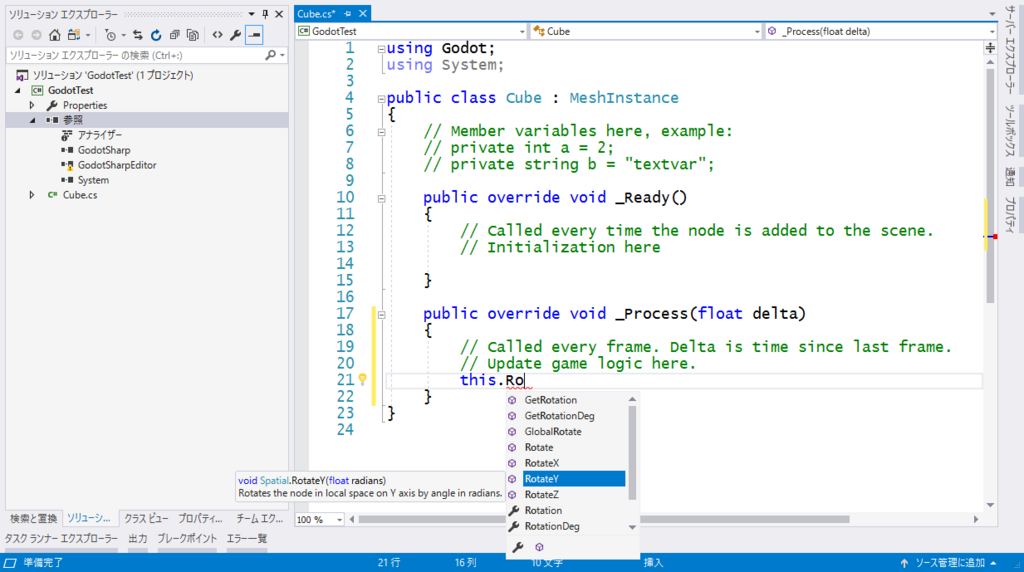The image size is (1024, 572).
Task: Switch to the クラス ビュー tab
Action: [x=146, y=518]
